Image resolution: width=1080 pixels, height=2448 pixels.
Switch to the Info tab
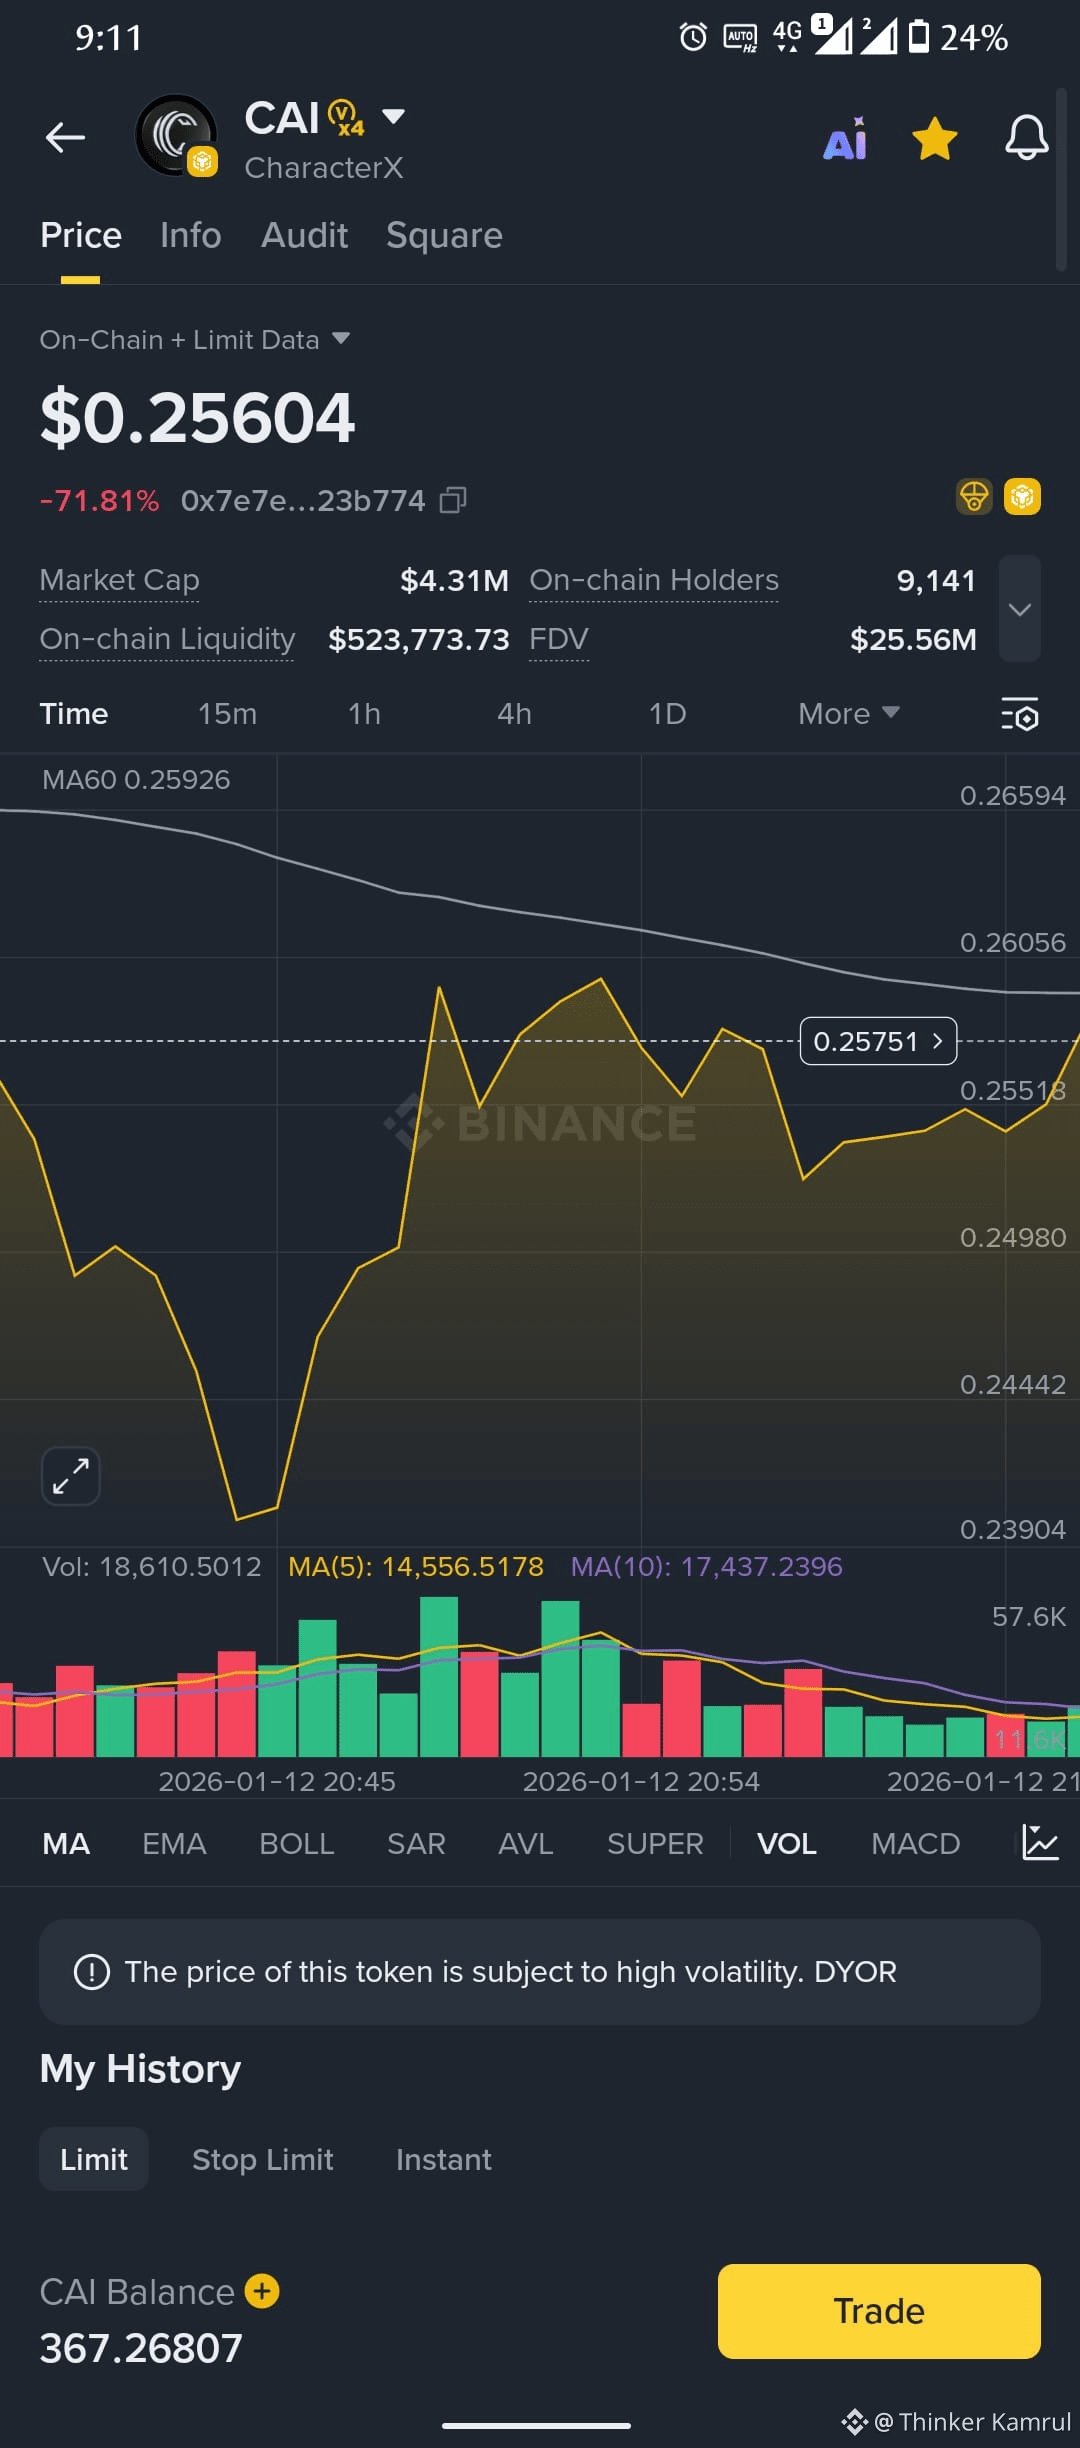pyautogui.click(x=190, y=236)
